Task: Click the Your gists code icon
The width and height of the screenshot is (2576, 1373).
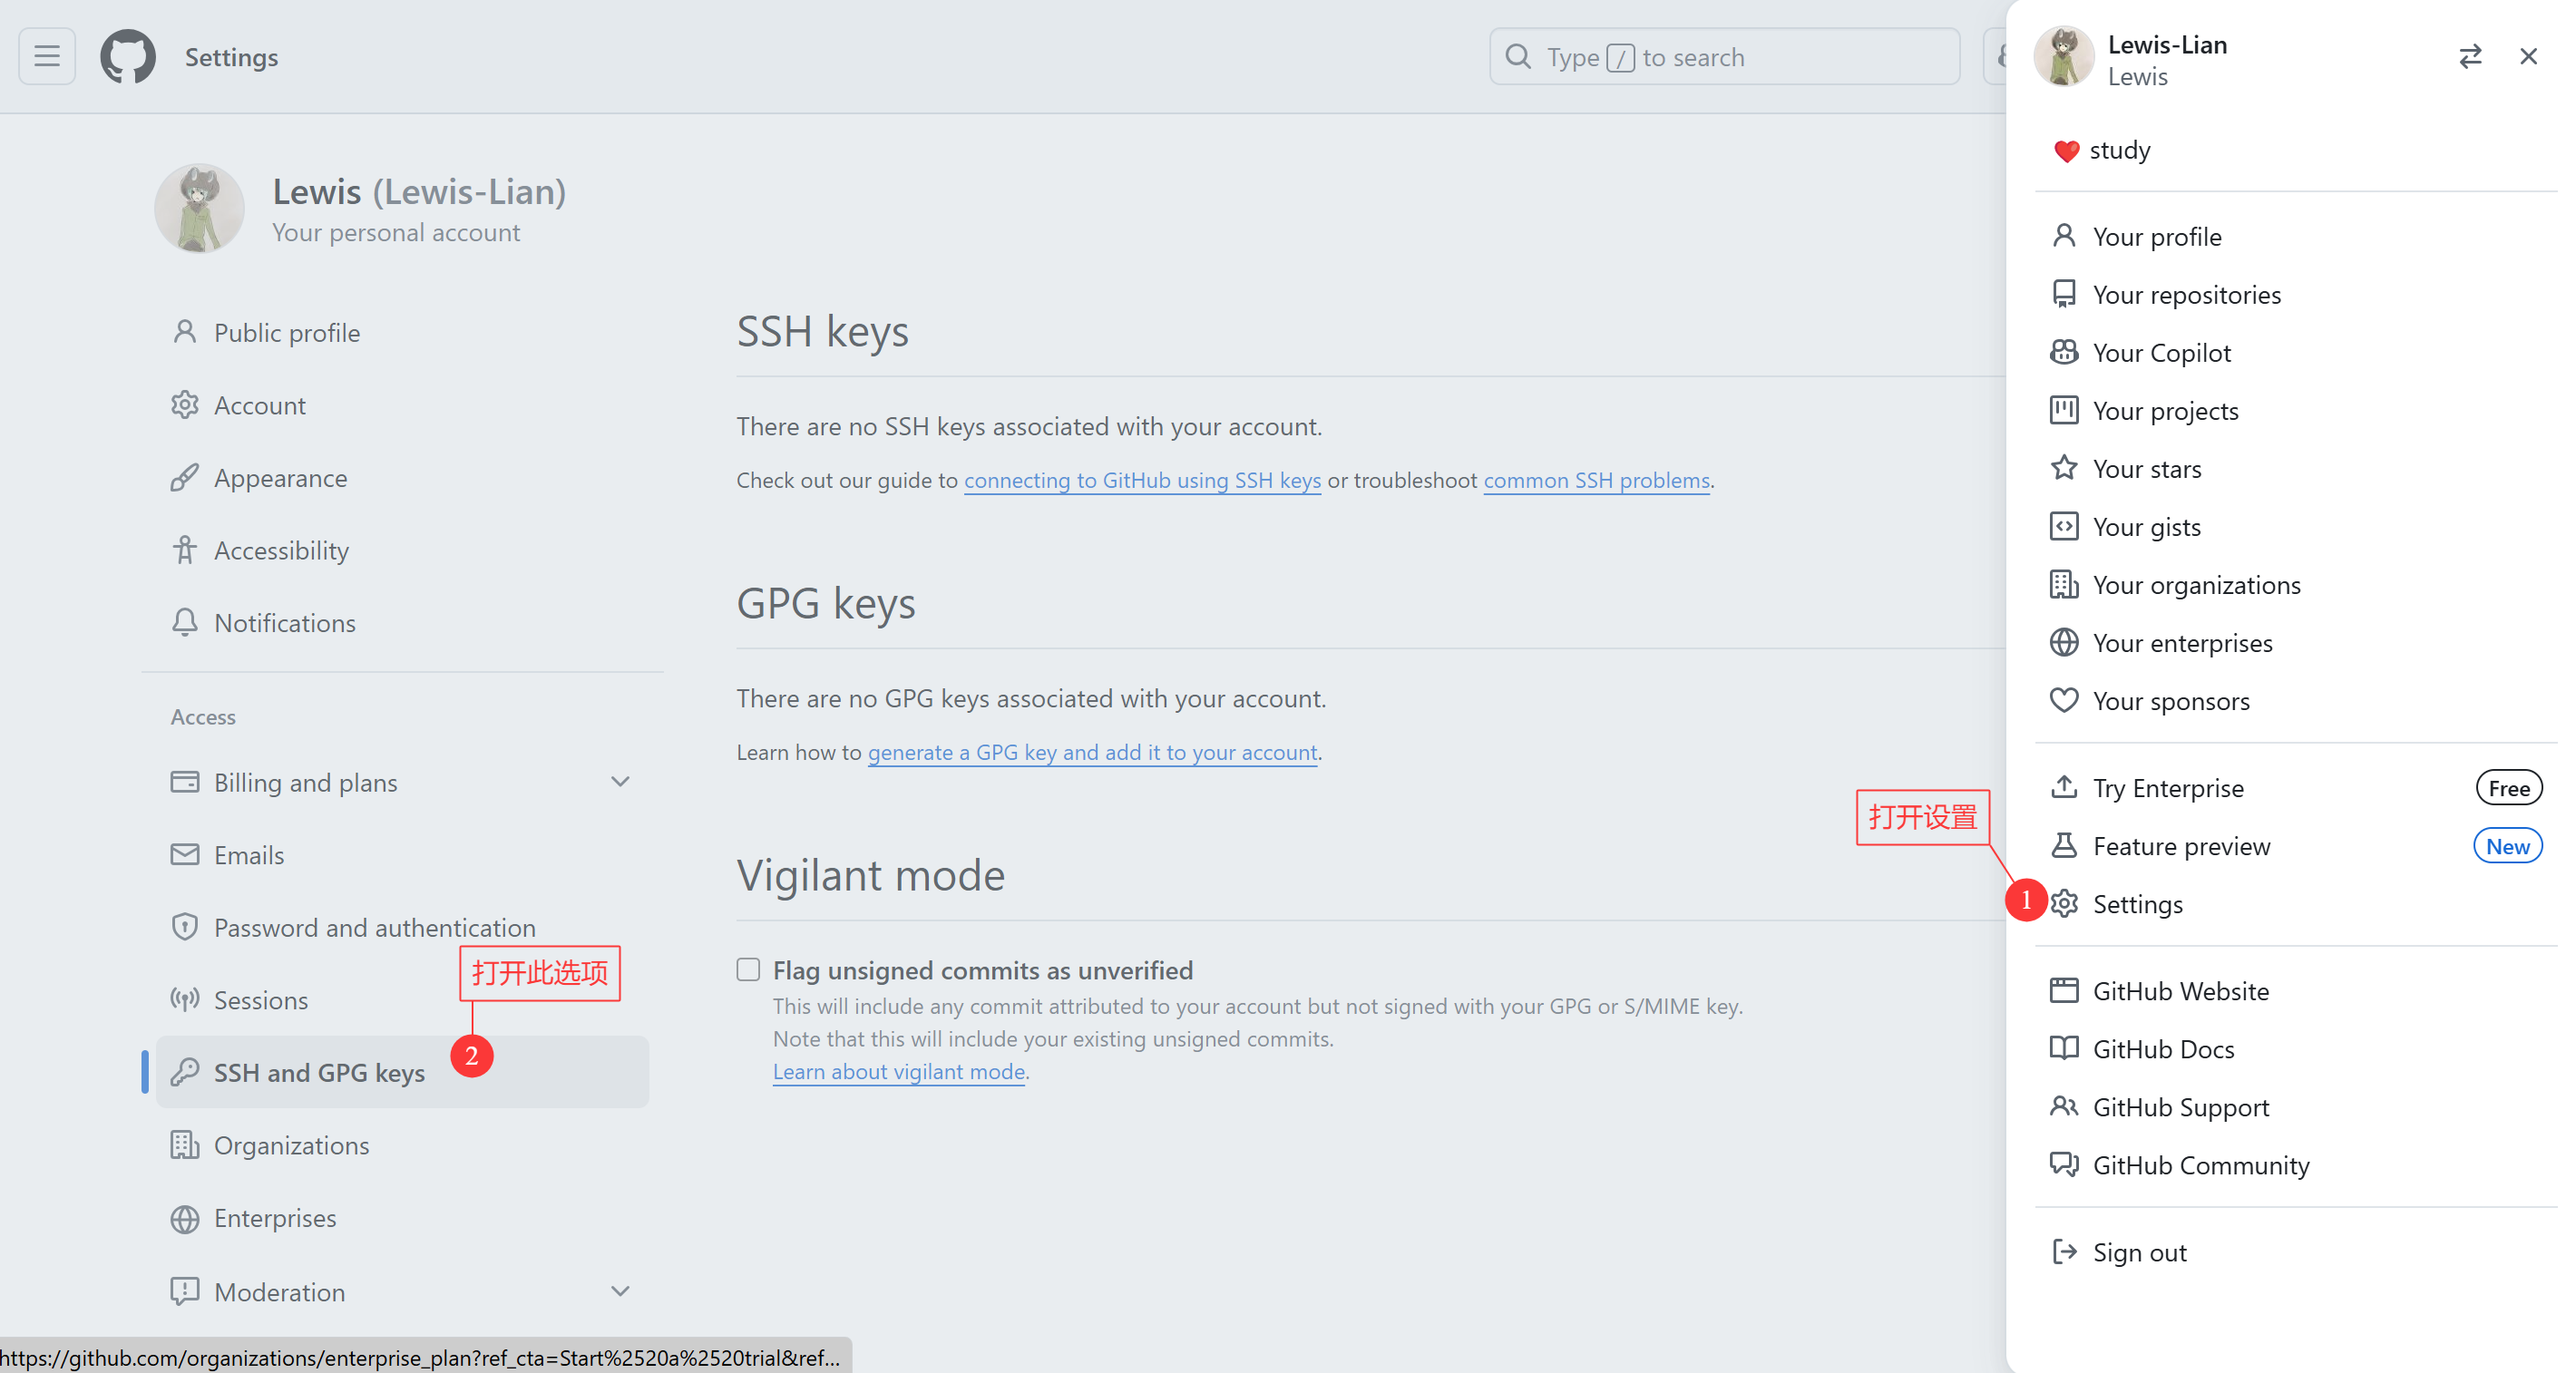Action: (2064, 526)
